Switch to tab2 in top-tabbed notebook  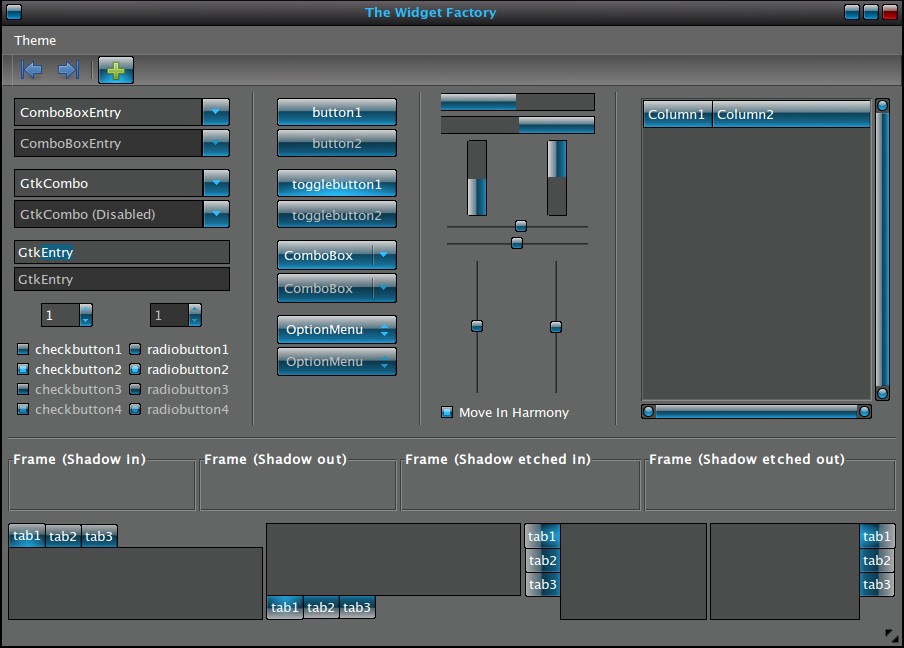(63, 536)
